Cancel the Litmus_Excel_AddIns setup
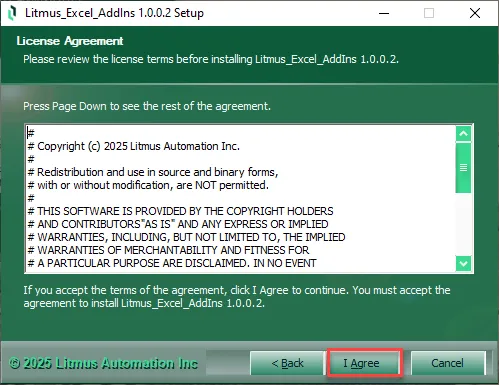 click(x=448, y=363)
